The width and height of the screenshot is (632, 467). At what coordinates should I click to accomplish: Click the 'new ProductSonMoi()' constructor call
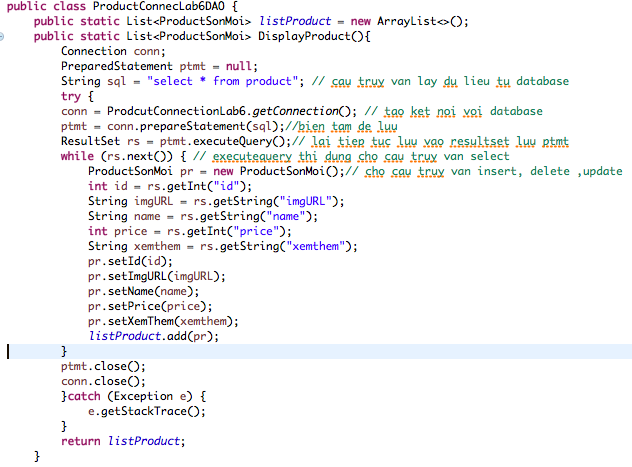(x=276, y=171)
